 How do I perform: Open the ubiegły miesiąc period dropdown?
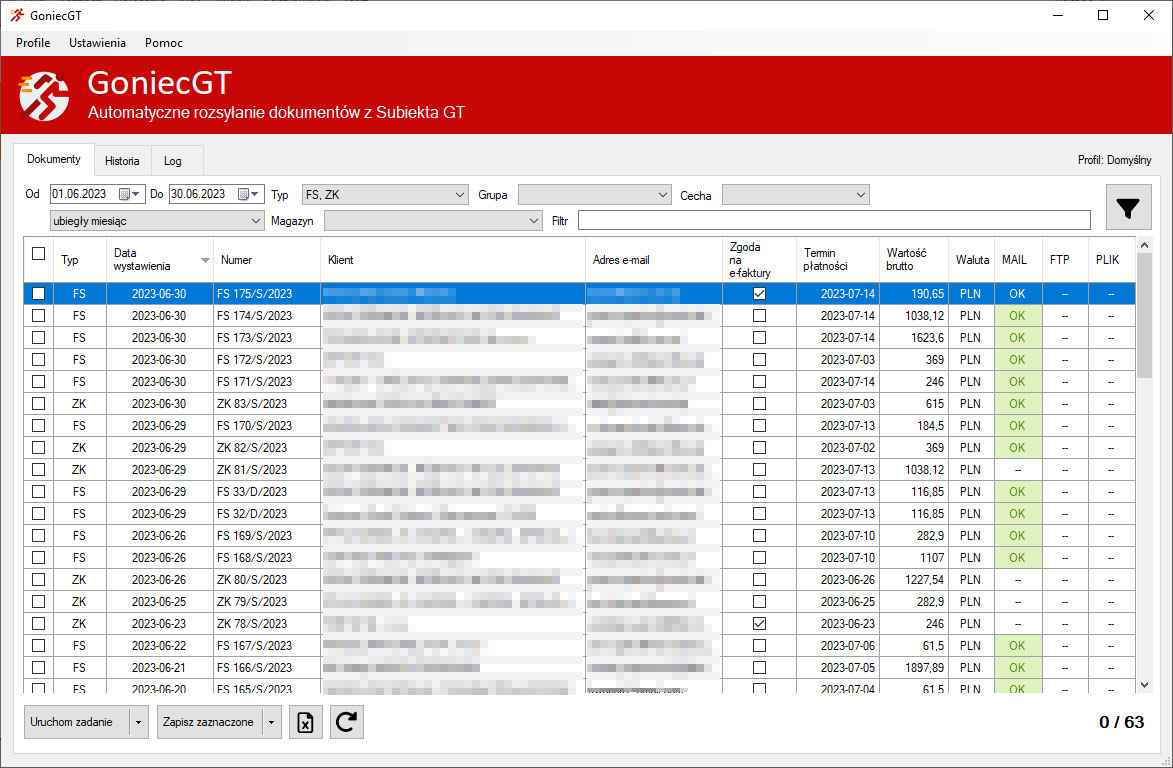157,221
